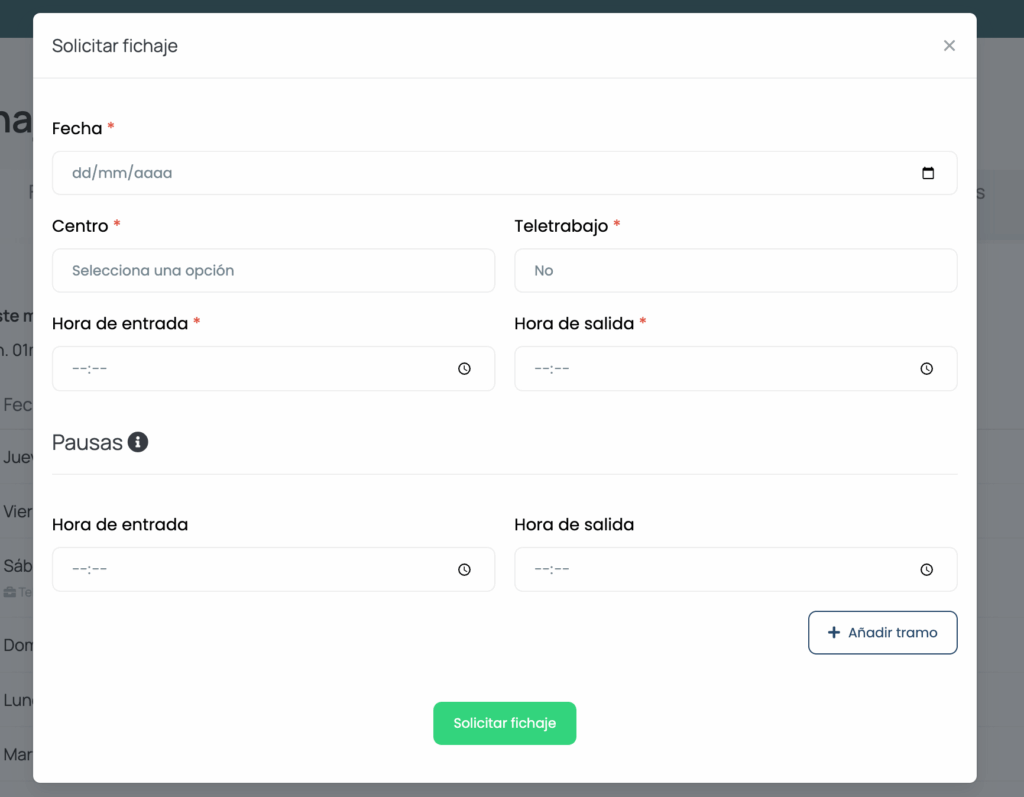Click the clock icon in Pausas Hora de salida
This screenshot has width=1024, height=797.
pyautogui.click(x=926, y=570)
